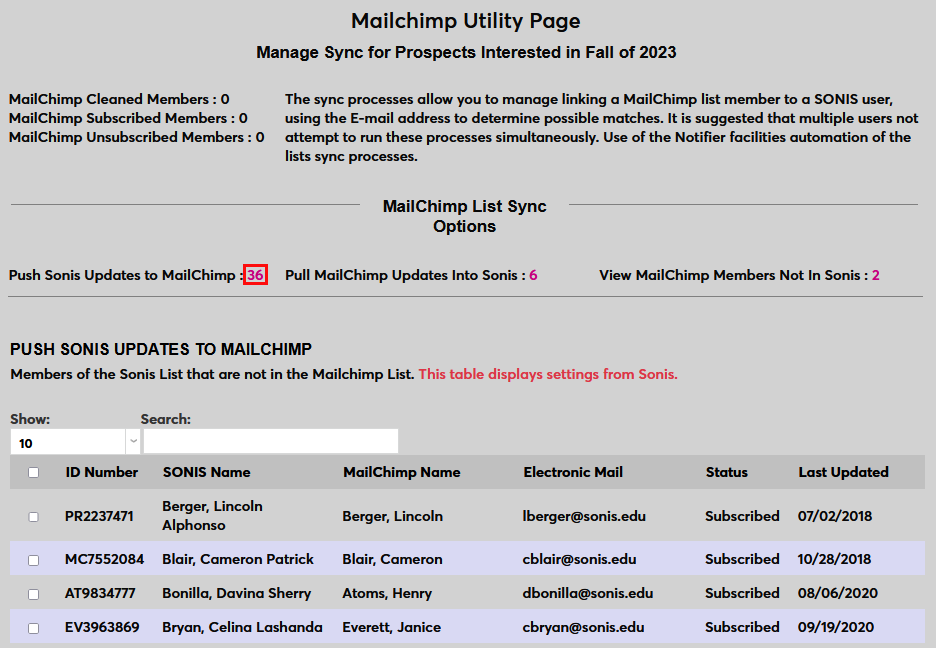Check the row for Bonilla, Davina Sherry

(x=33, y=593)
